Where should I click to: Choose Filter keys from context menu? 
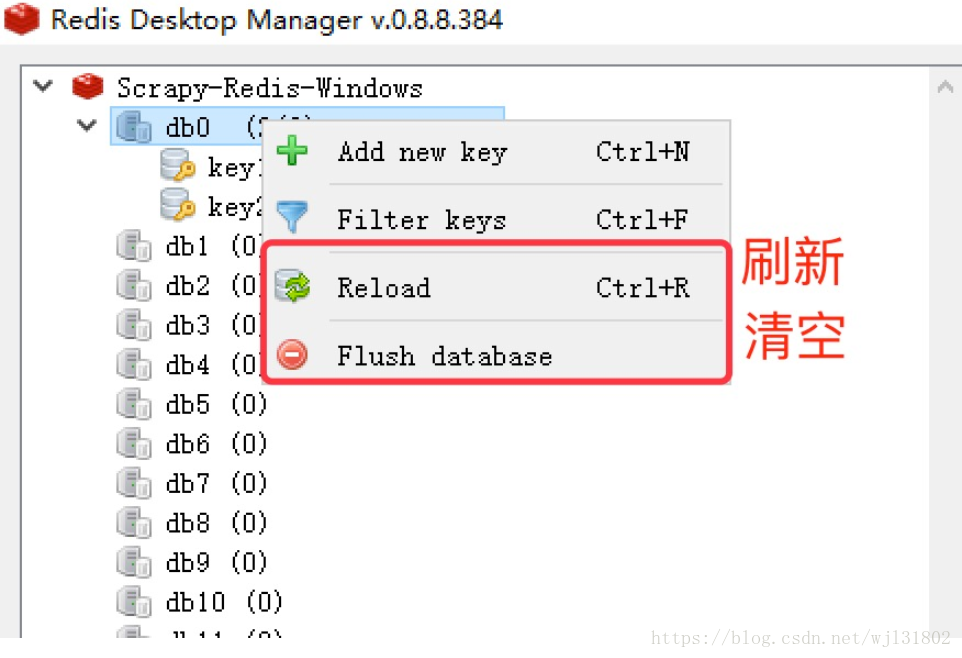tap(421, 220)
